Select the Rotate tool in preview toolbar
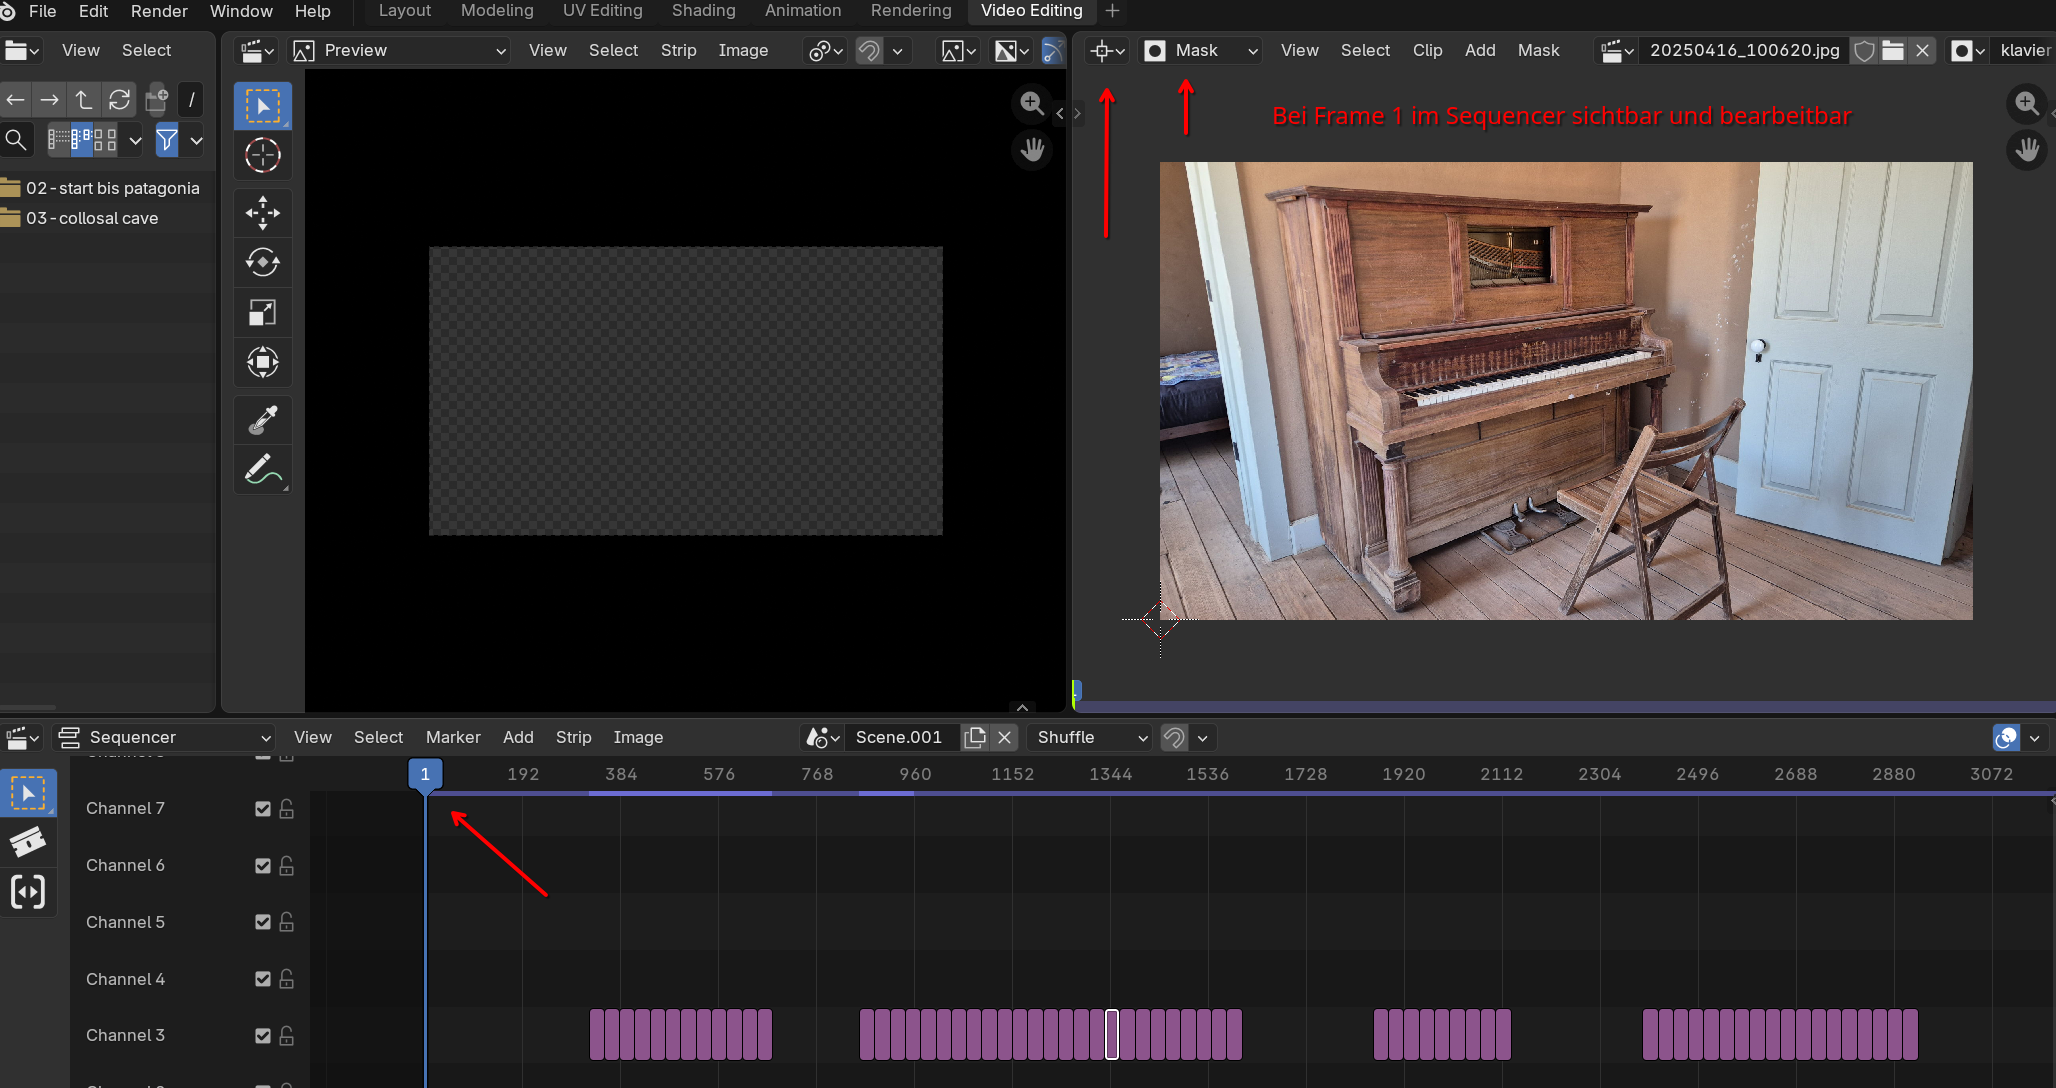 (x=263, y=263)
